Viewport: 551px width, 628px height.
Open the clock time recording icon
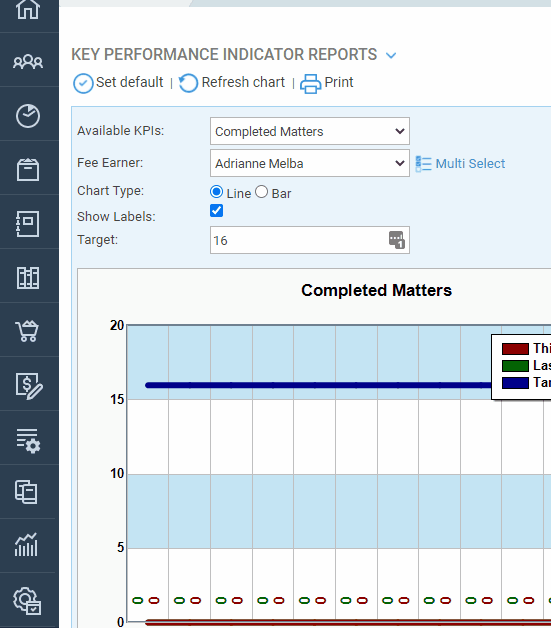coord(28,116)
